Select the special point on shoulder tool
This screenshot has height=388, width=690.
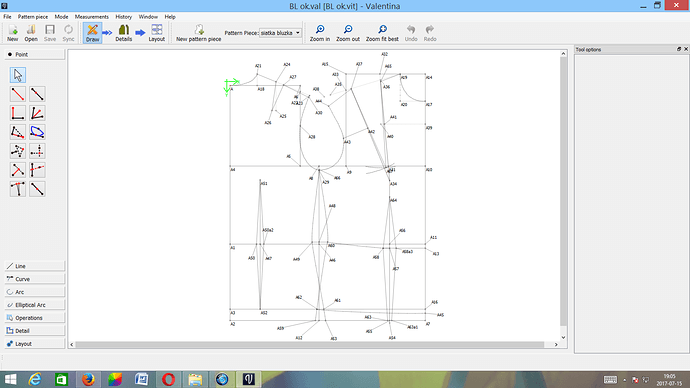[18, 132]
